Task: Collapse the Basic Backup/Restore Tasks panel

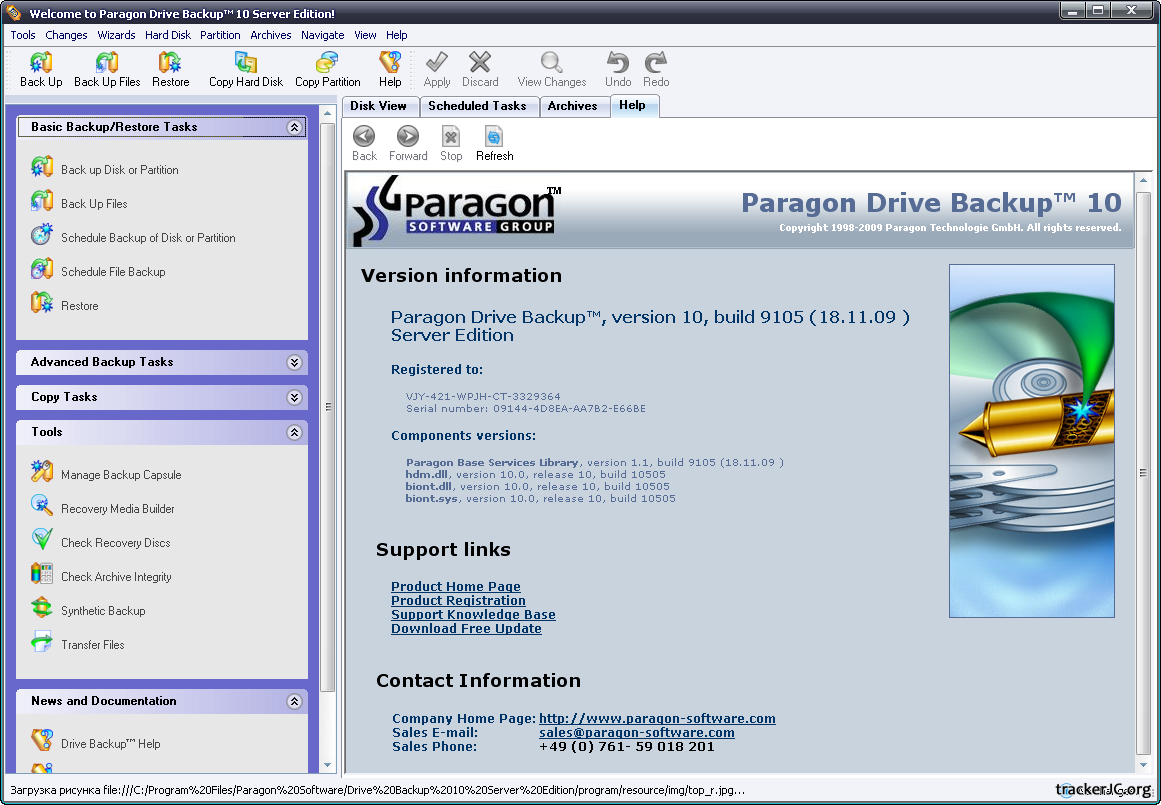Action: [294, 127]
